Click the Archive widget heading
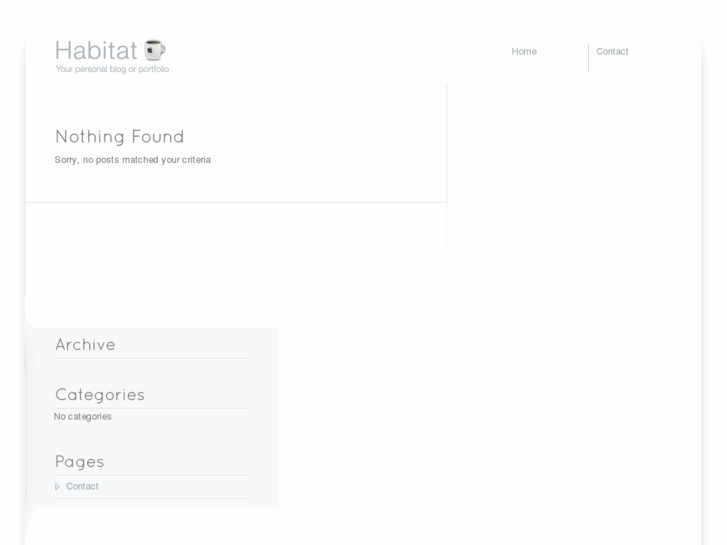Image resolution: width=727 pixels, height=545 pixels. point(86,345)
